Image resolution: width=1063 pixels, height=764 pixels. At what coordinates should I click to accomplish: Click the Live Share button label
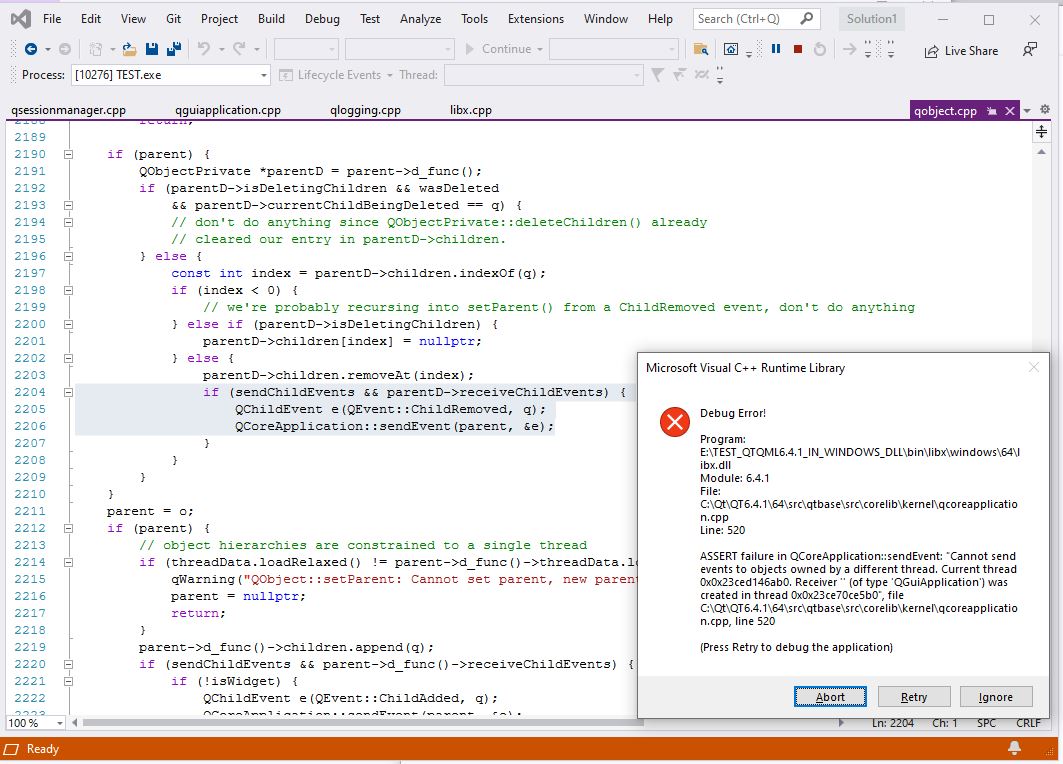point(971,51)
